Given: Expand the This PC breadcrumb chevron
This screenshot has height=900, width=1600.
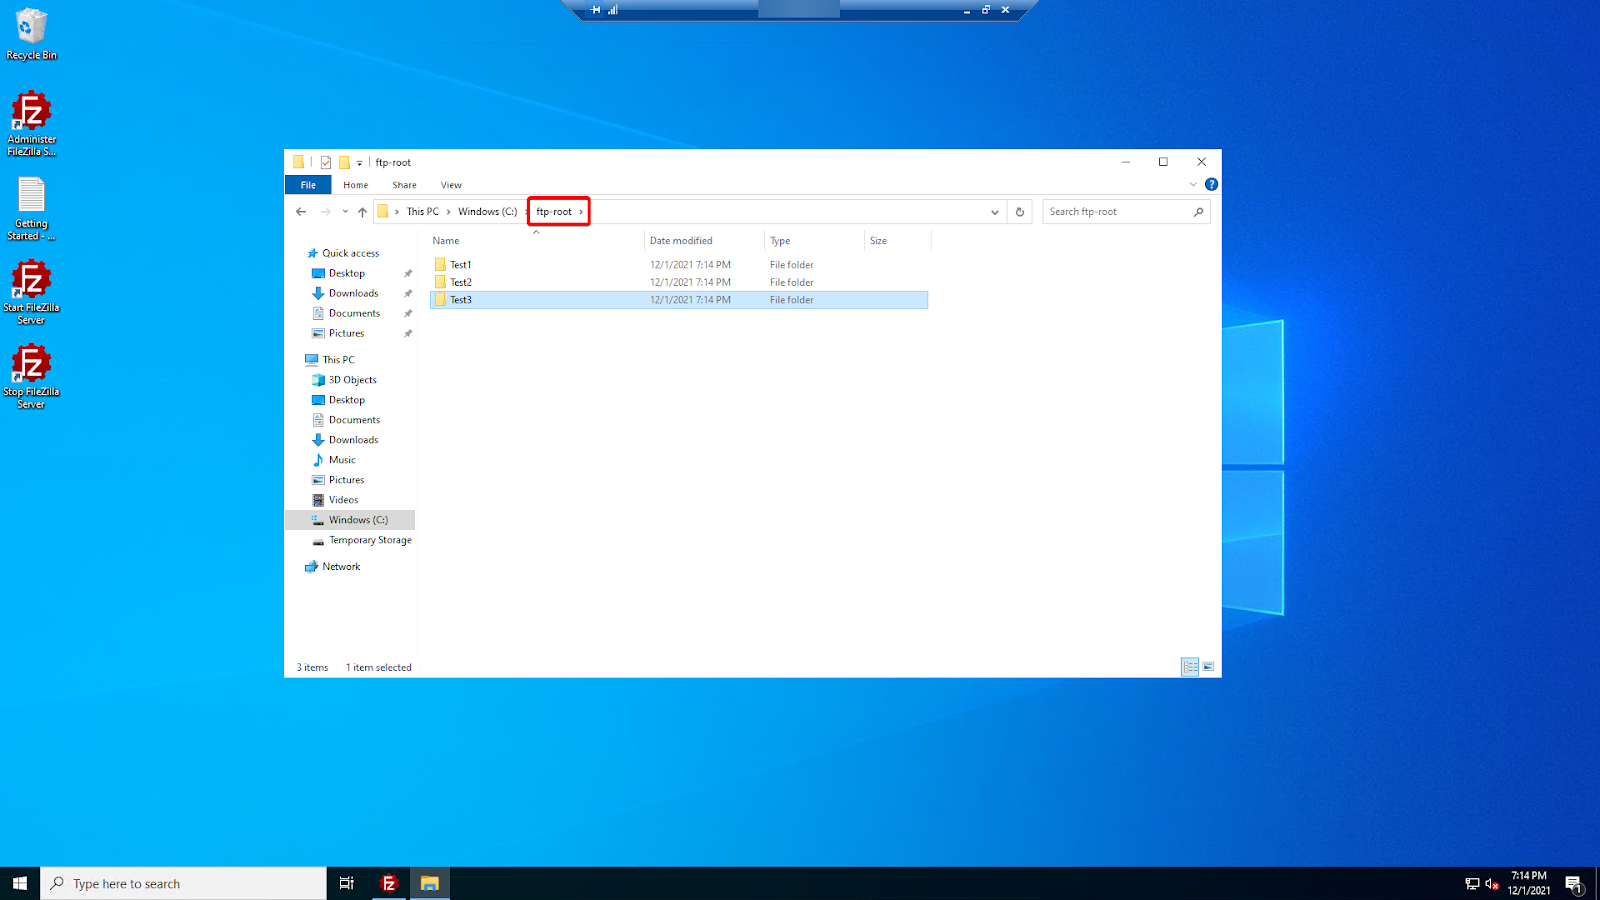Looking at the screenshot, I should (x=448, y=212).
